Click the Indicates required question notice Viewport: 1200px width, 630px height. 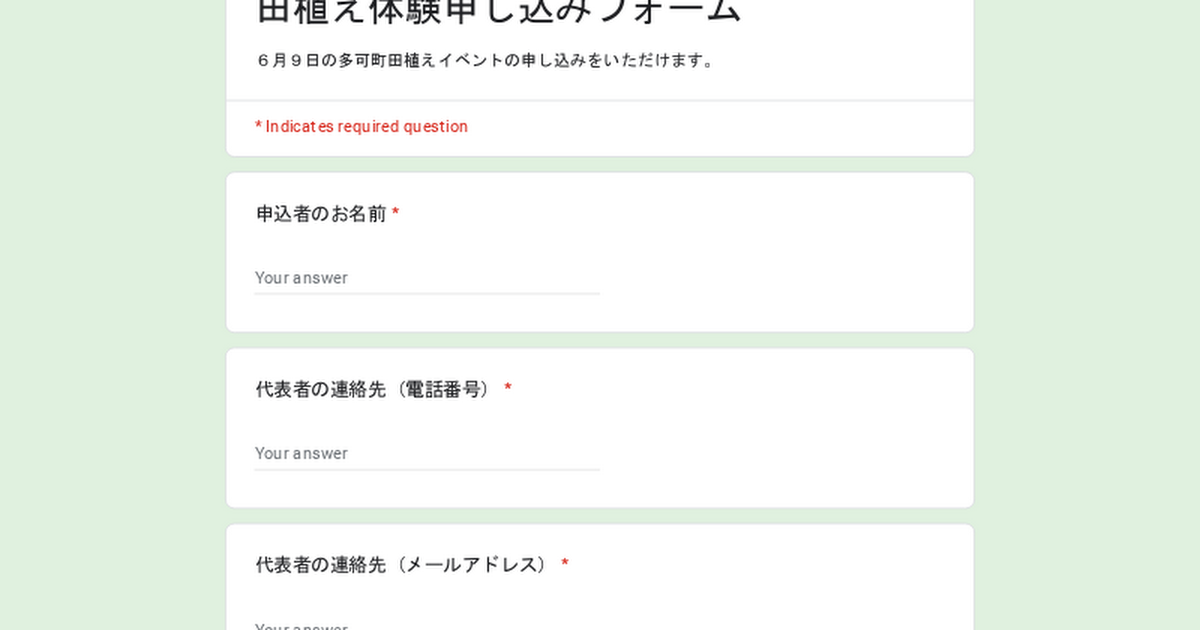tap(366, 127)
